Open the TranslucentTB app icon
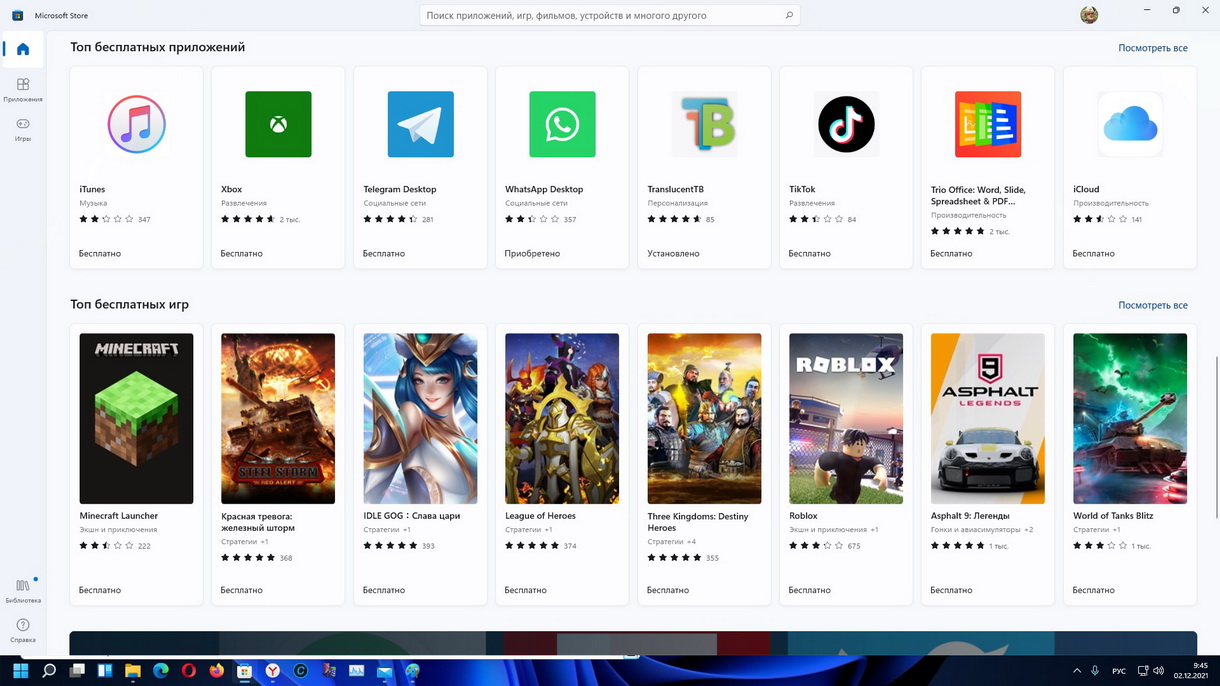The width and height of the screenshot is (1220, 686). click(704, 124)
